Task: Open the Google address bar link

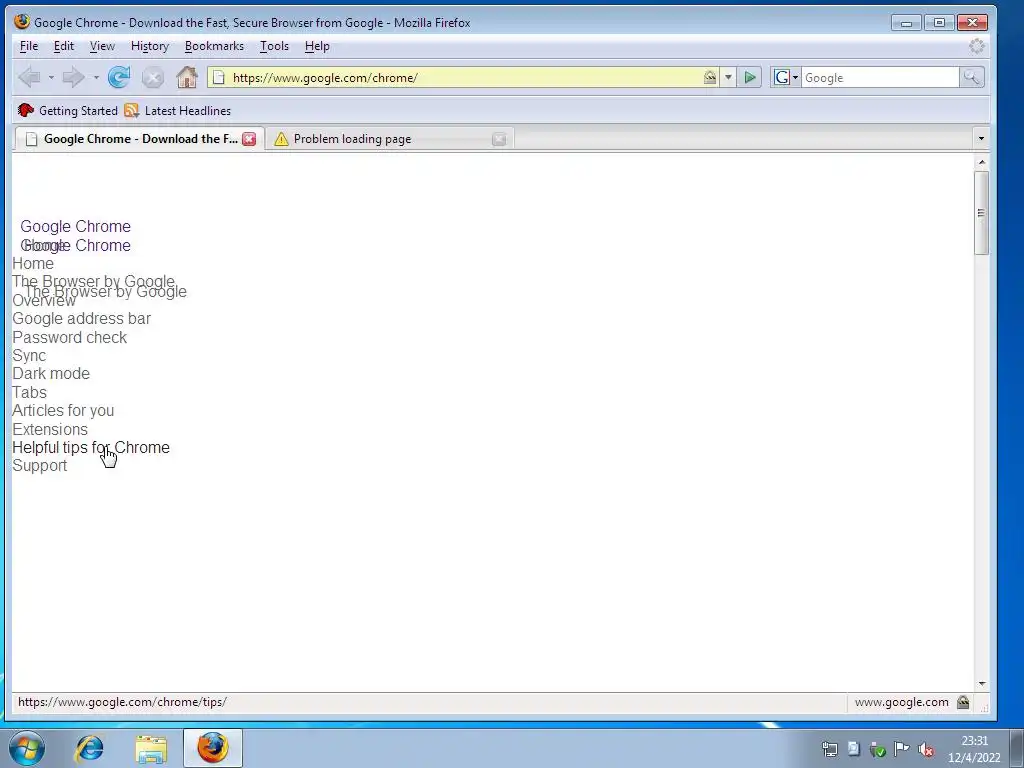Action: pyautogui.click(x=82, y=319)
